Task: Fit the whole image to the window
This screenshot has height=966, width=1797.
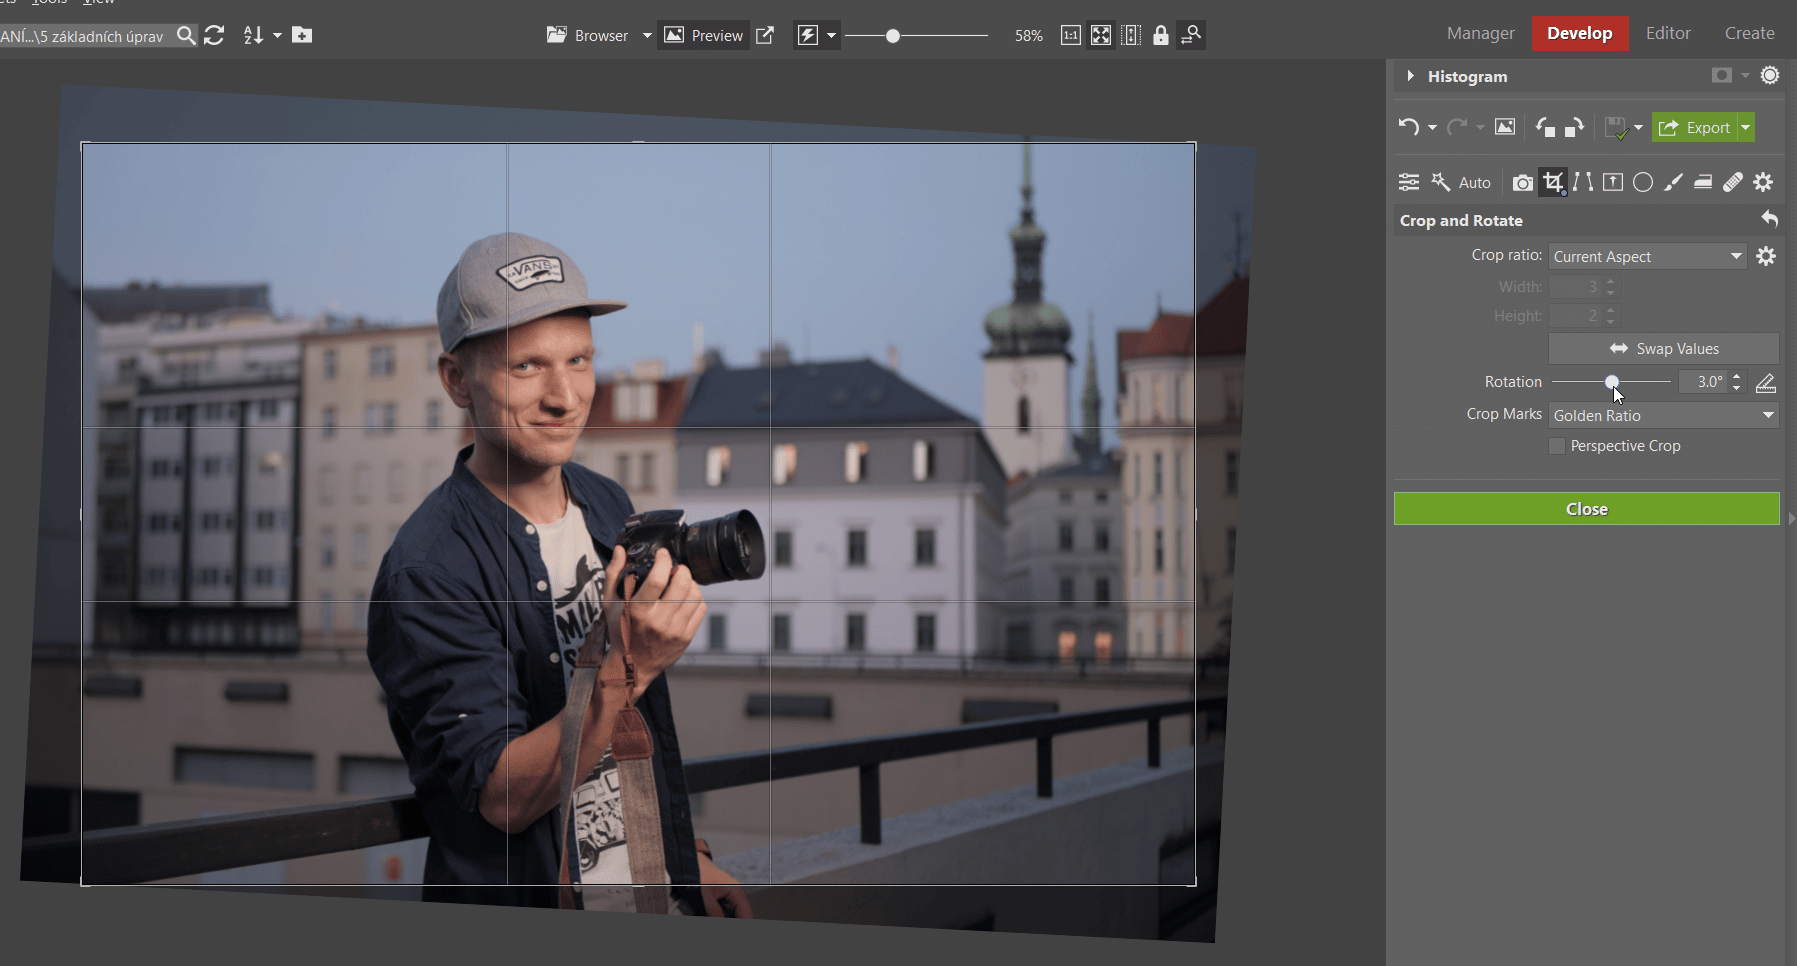Action: tap(1101, 36)
